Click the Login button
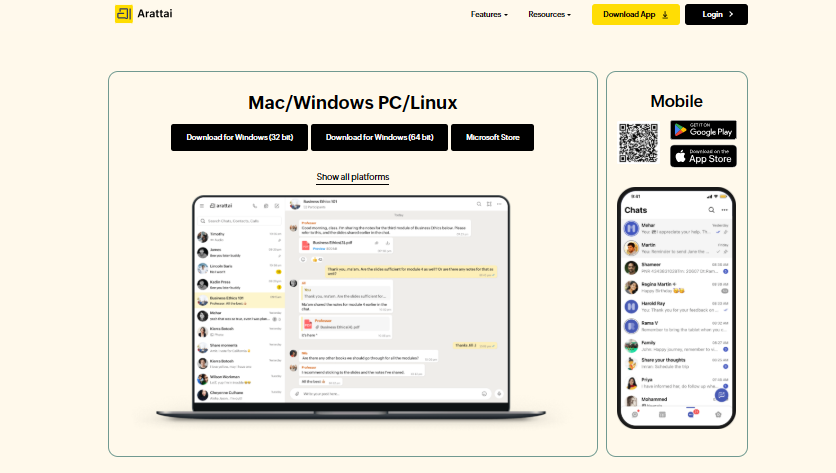The height and width of the screenshot is (473, 836). (x=716, y=14)
